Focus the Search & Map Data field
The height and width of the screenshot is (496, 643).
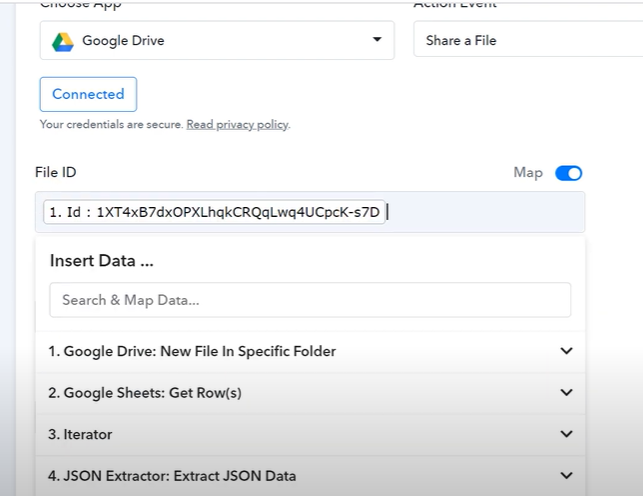click(x=310, y=300)
